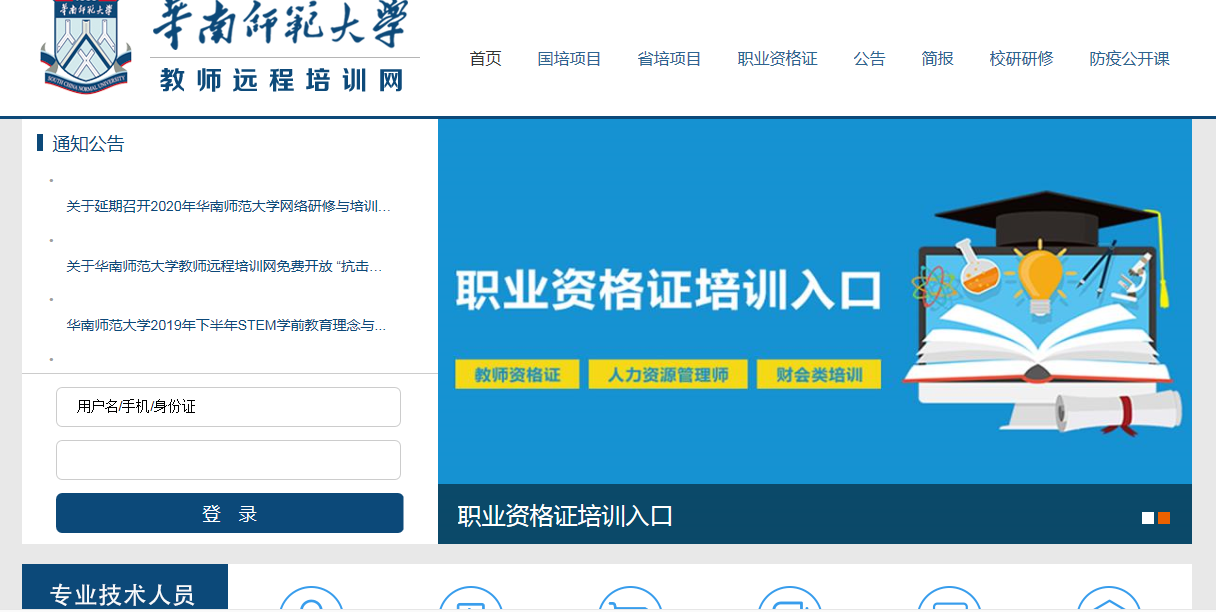Image resolution: width=1216 pixels, height=612 pixels.
Task: Go to the 首页 home menu item
Action: pos(485,59)
